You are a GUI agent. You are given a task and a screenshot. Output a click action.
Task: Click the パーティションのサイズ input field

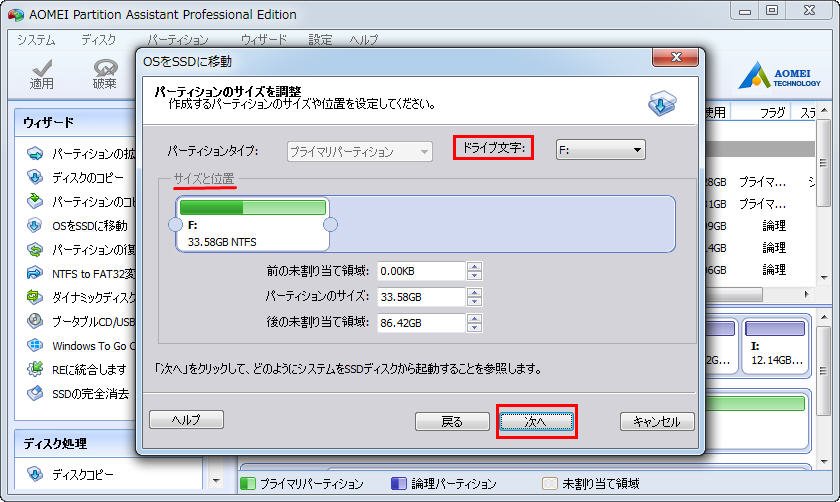[x=421, y=297]
